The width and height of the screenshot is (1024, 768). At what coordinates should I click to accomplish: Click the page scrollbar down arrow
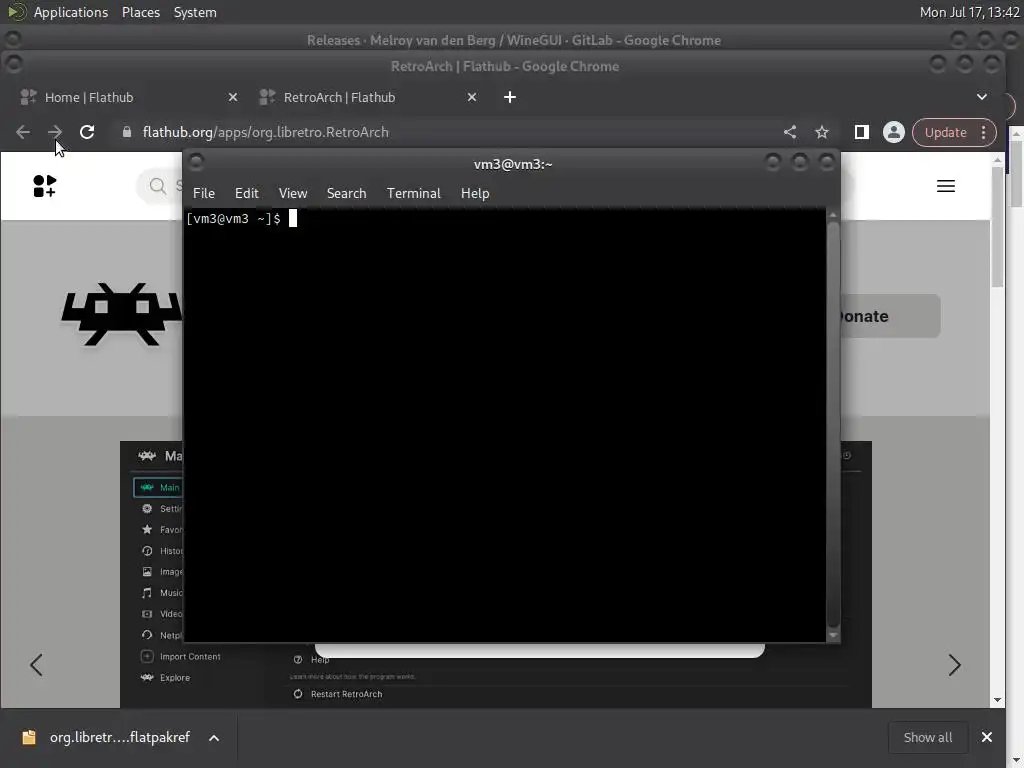pos(997,700)
